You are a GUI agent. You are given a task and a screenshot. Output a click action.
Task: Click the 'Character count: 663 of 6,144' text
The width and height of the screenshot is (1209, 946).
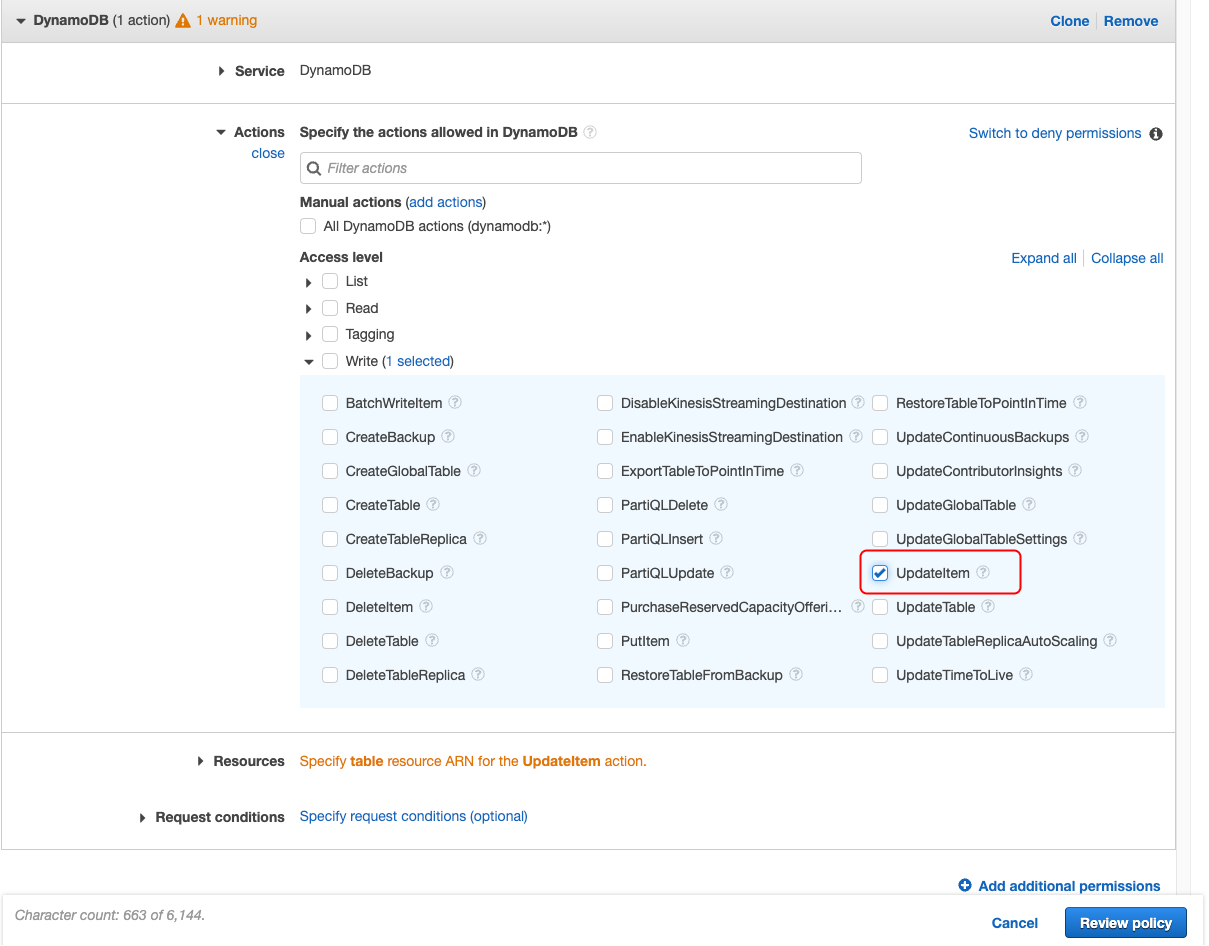click(x=110, y=915)
